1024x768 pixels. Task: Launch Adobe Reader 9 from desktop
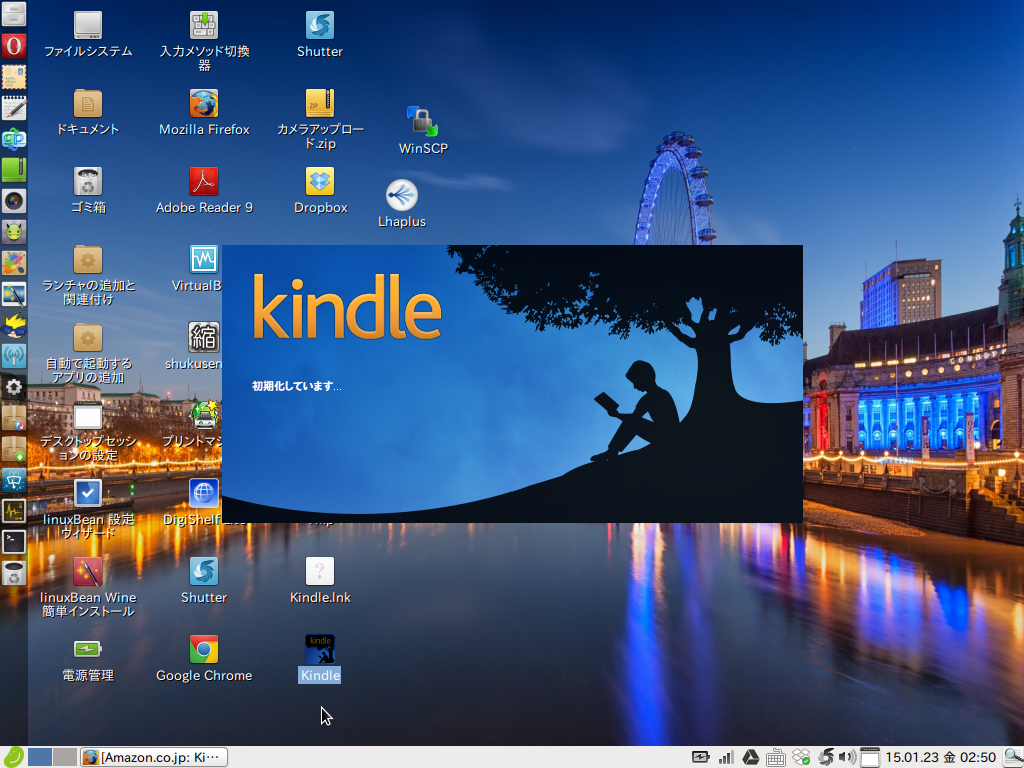coord(204,182)
